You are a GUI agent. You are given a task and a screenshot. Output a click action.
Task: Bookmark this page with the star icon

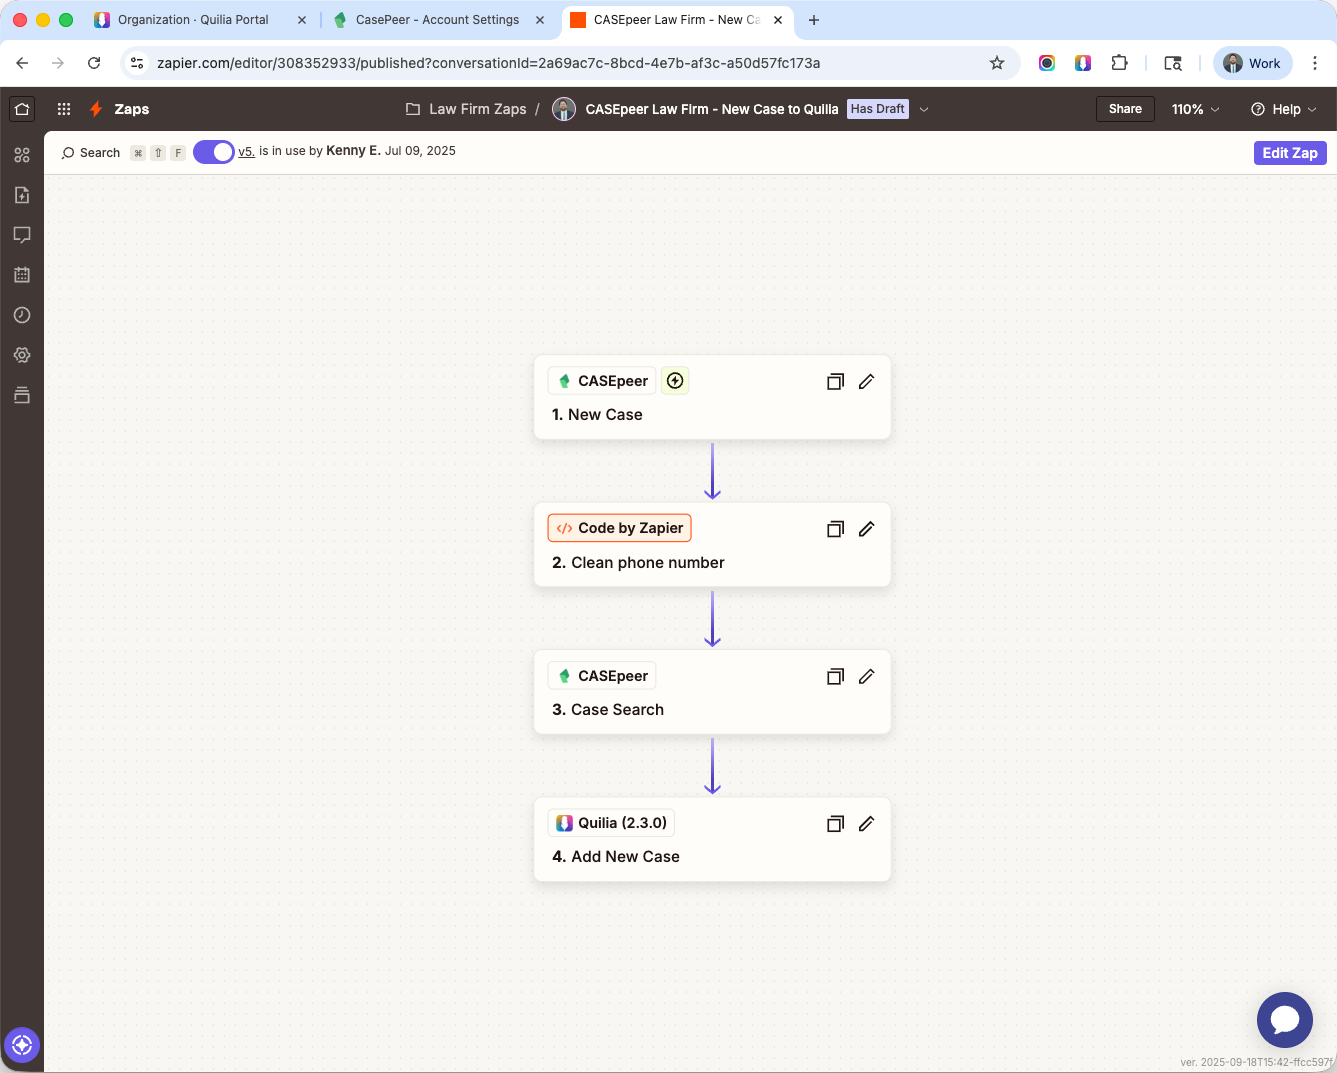click(997, 63)
